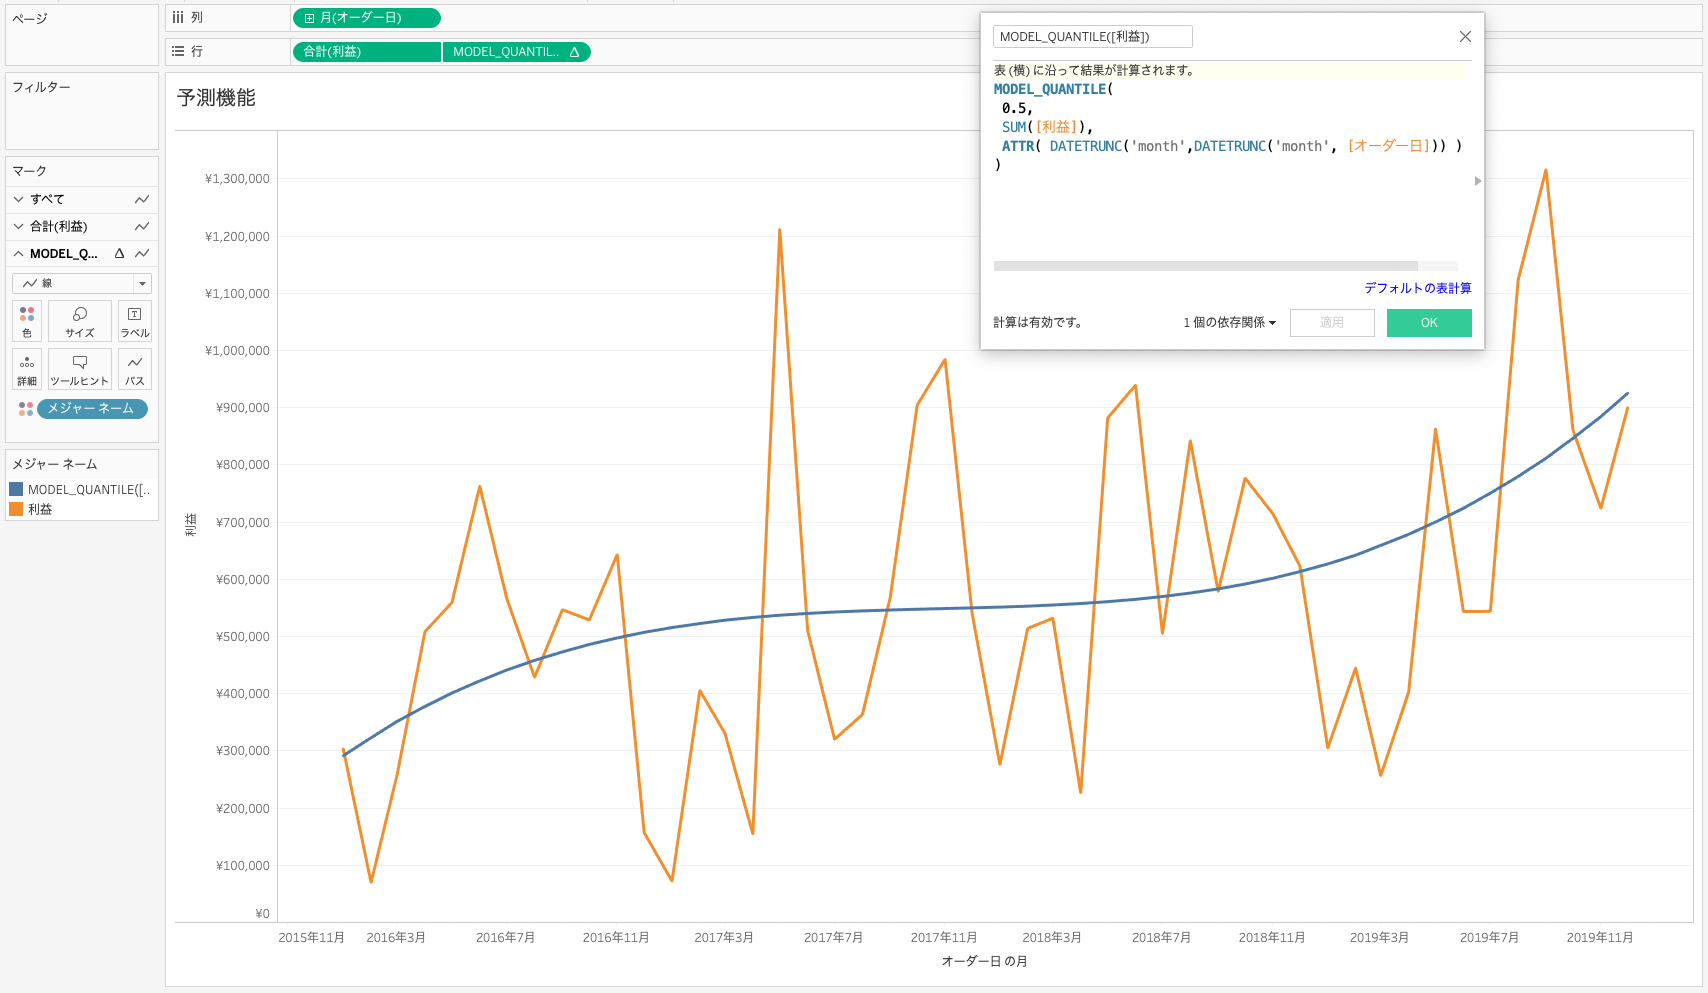This screenshot has height=993, width=1708.
Task: Click the delta icon on MODEL_Q... marks row
Action: (119, 254)
